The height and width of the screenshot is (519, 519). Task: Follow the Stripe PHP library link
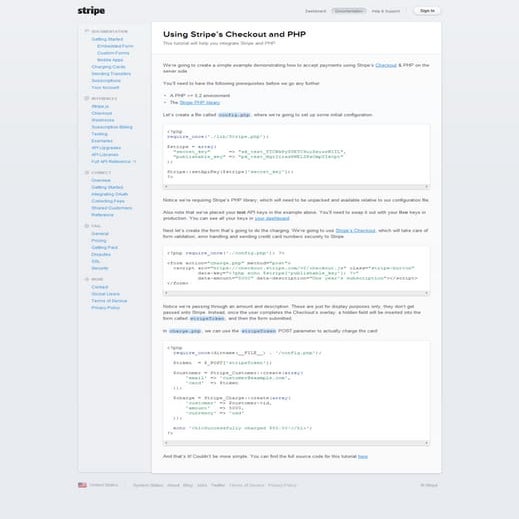pyautogui.click(x=200, y=102)
